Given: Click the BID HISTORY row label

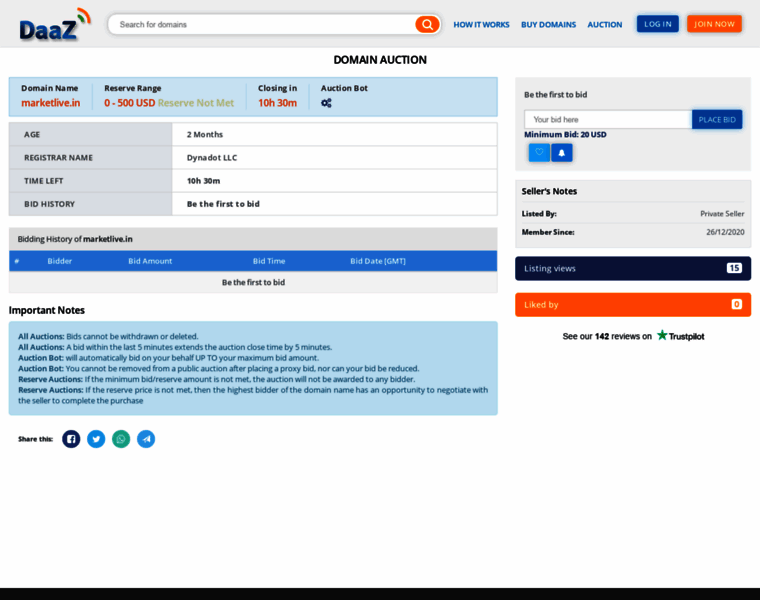Looking at the screenshot, I should click(x=49, y=205).
